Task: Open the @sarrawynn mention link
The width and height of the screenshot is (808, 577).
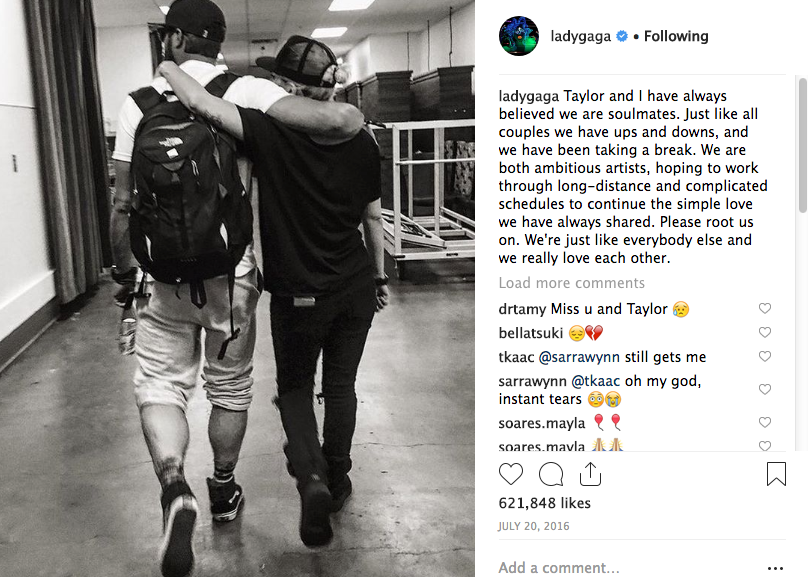Action: [x=579, y=357]
